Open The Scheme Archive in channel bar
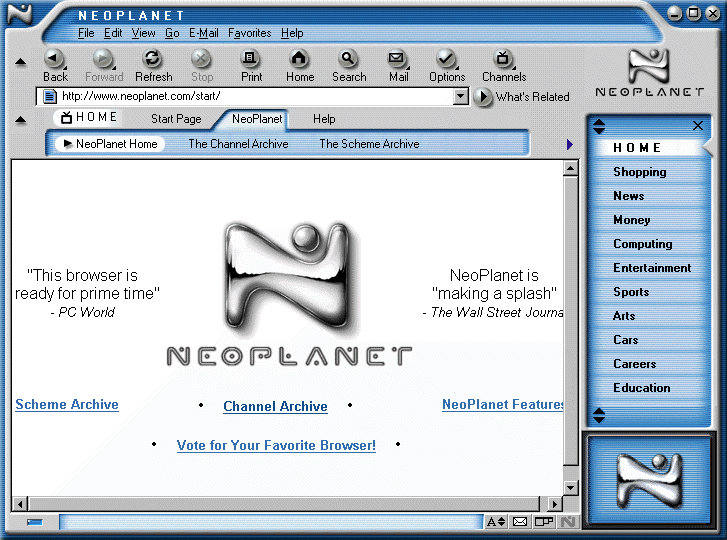 pyautogui.click(x=369, y=144)
